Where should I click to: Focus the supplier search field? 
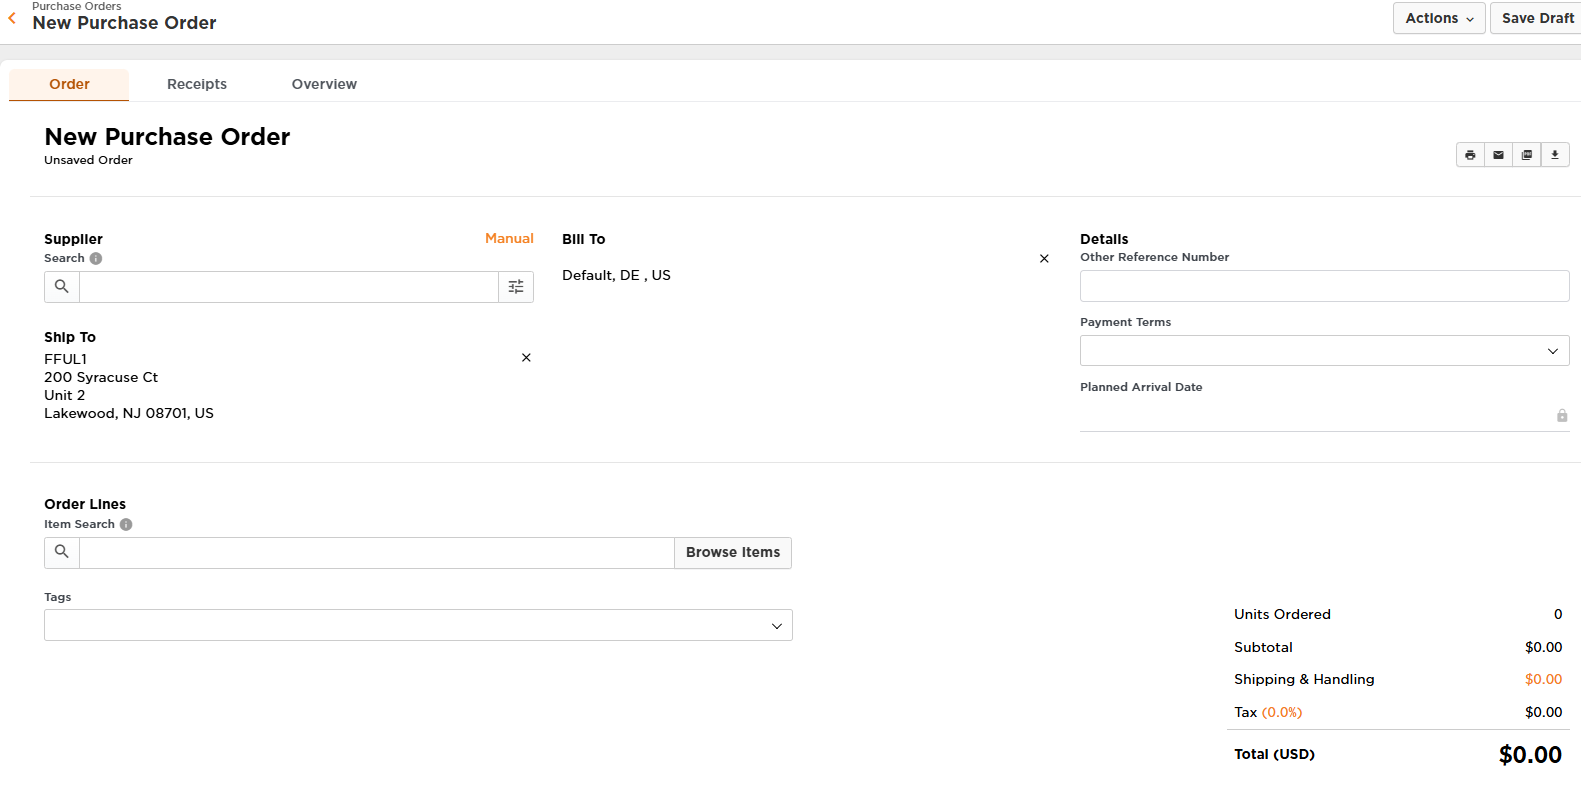click(x=289, y=287)
